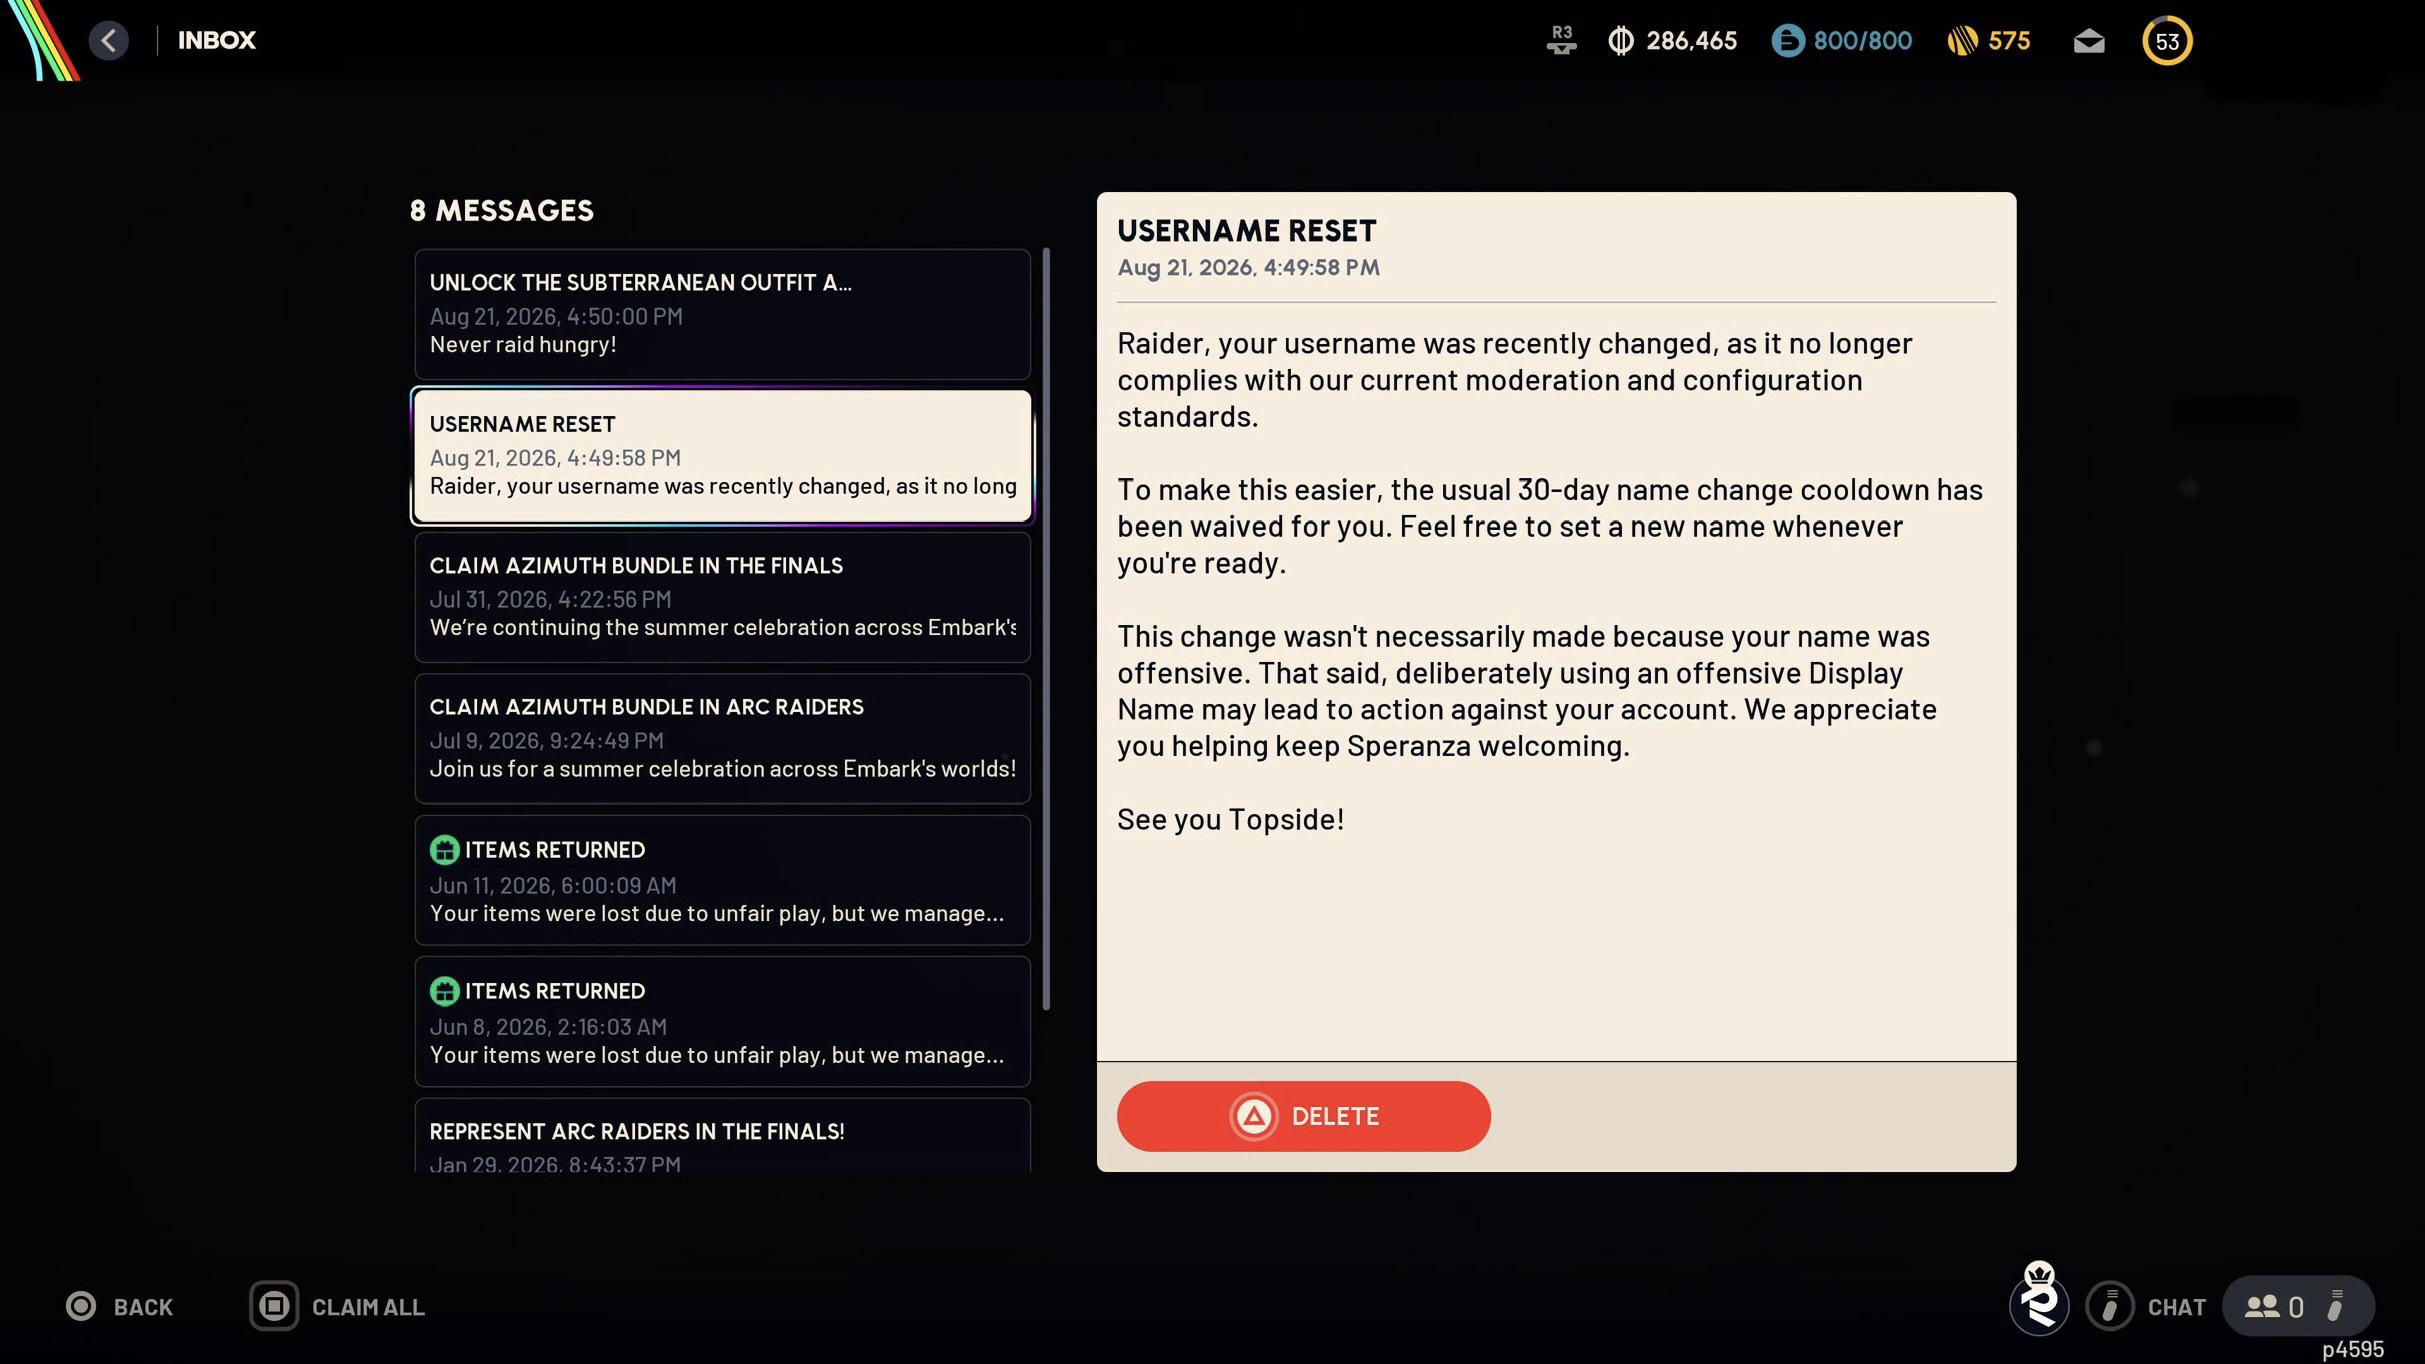
Task: Open the Chat button icon
Action: click(x=2110, y=1306)
